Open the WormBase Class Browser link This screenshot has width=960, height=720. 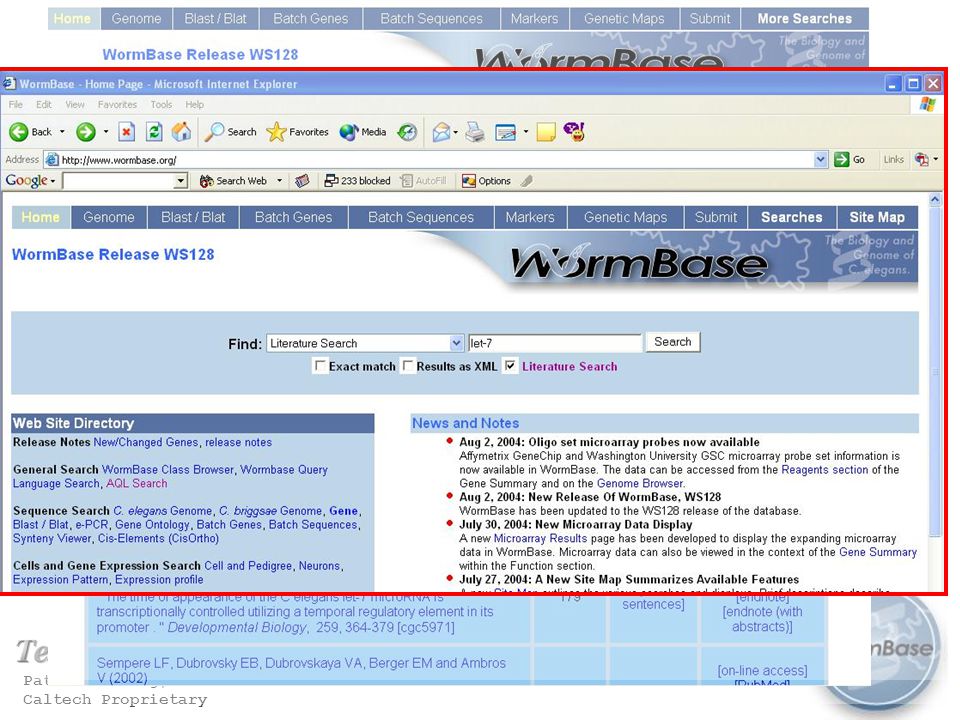pos(168,470)
